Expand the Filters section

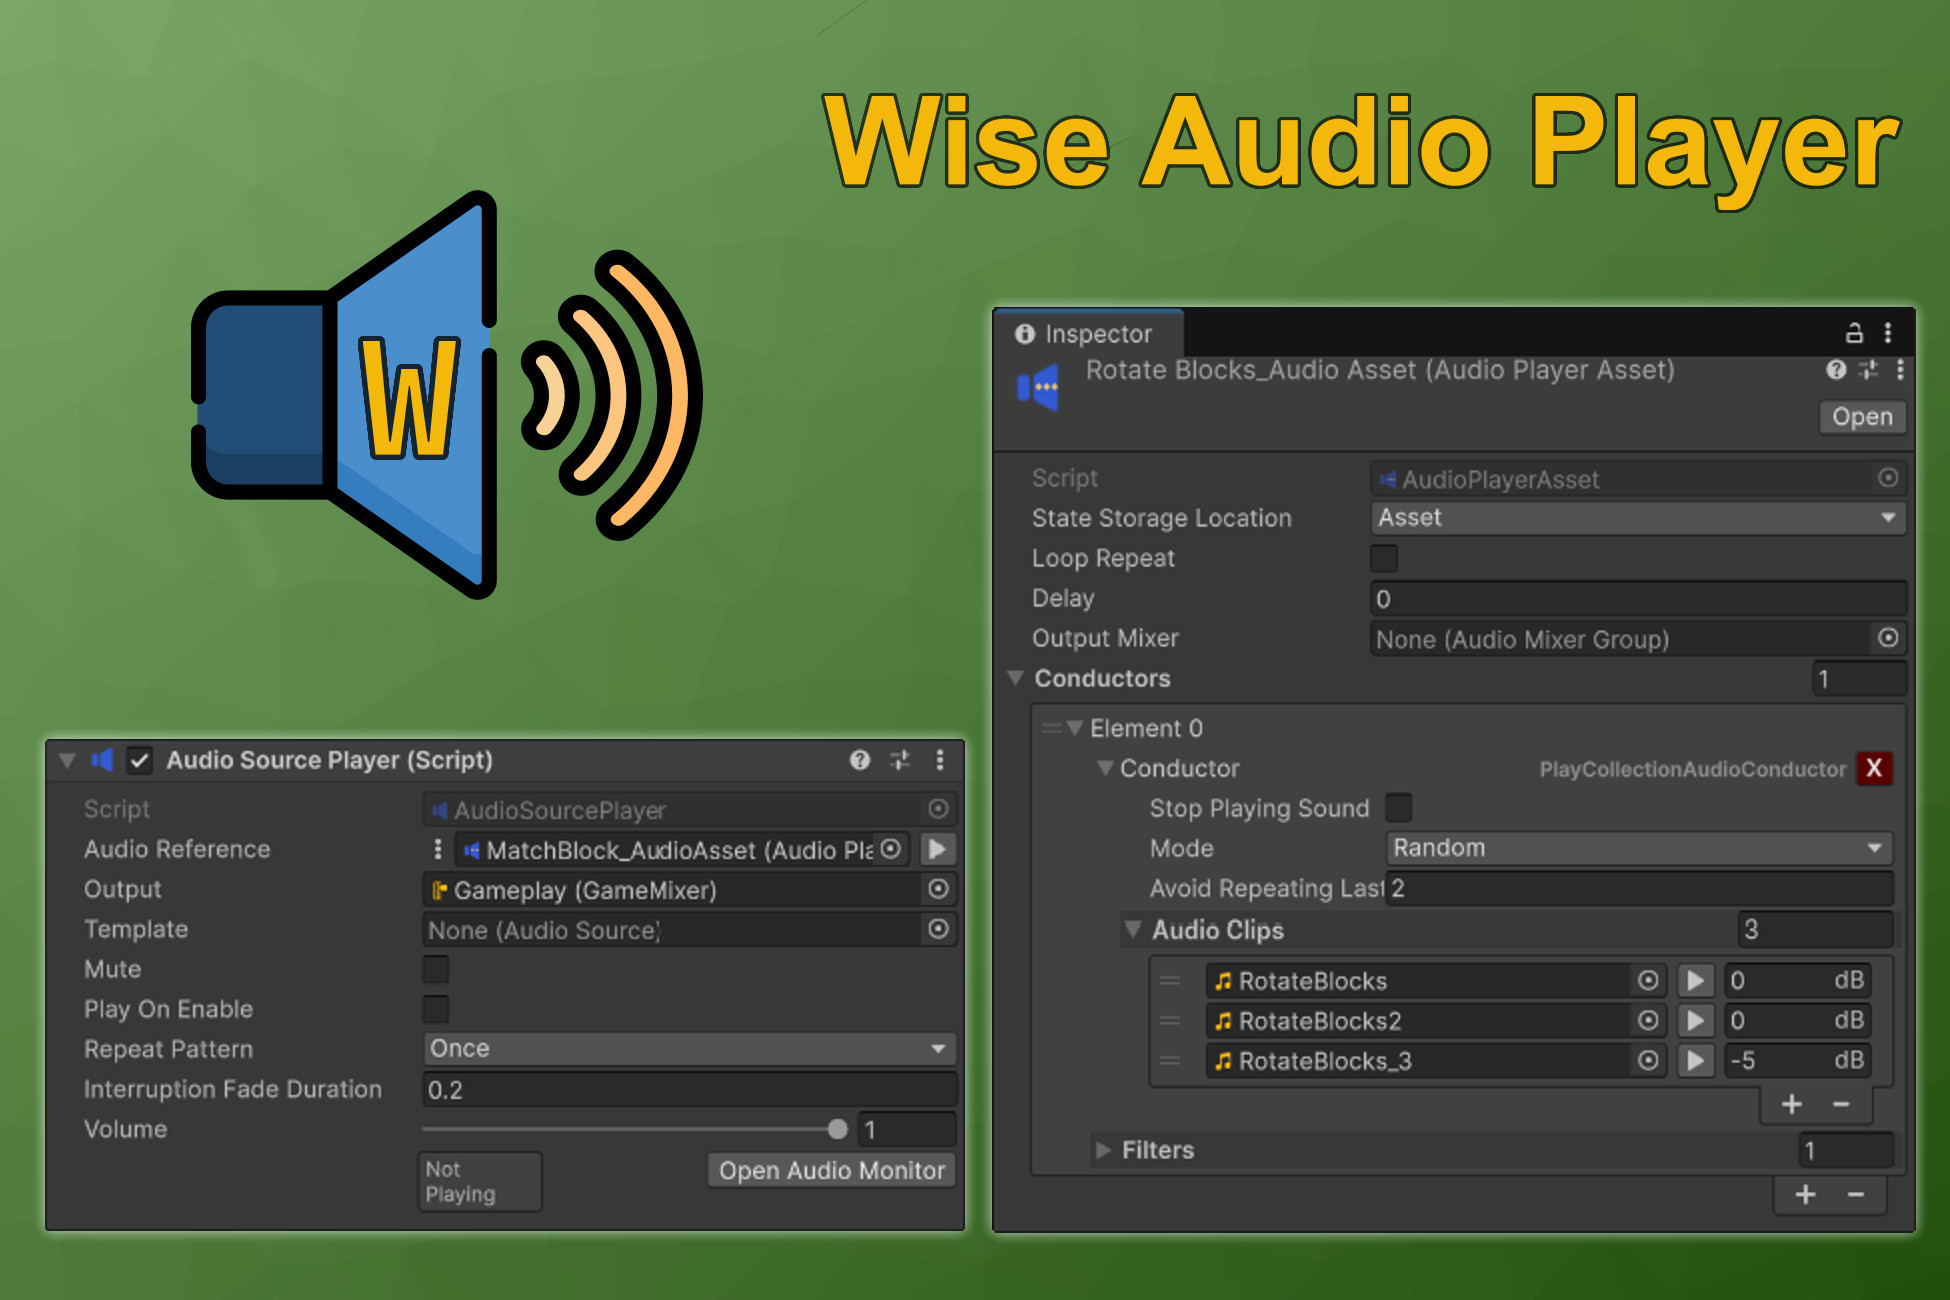click(1103, 1150)
